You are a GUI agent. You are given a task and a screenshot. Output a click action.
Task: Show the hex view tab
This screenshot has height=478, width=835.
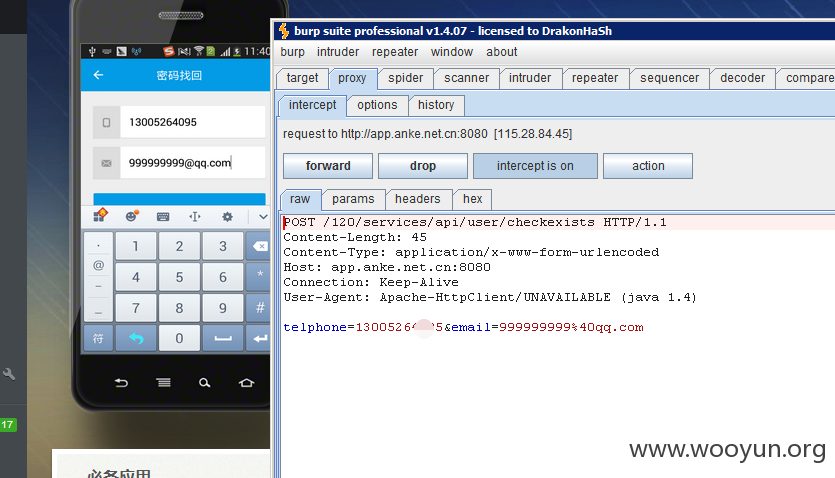tap(472, 199)
